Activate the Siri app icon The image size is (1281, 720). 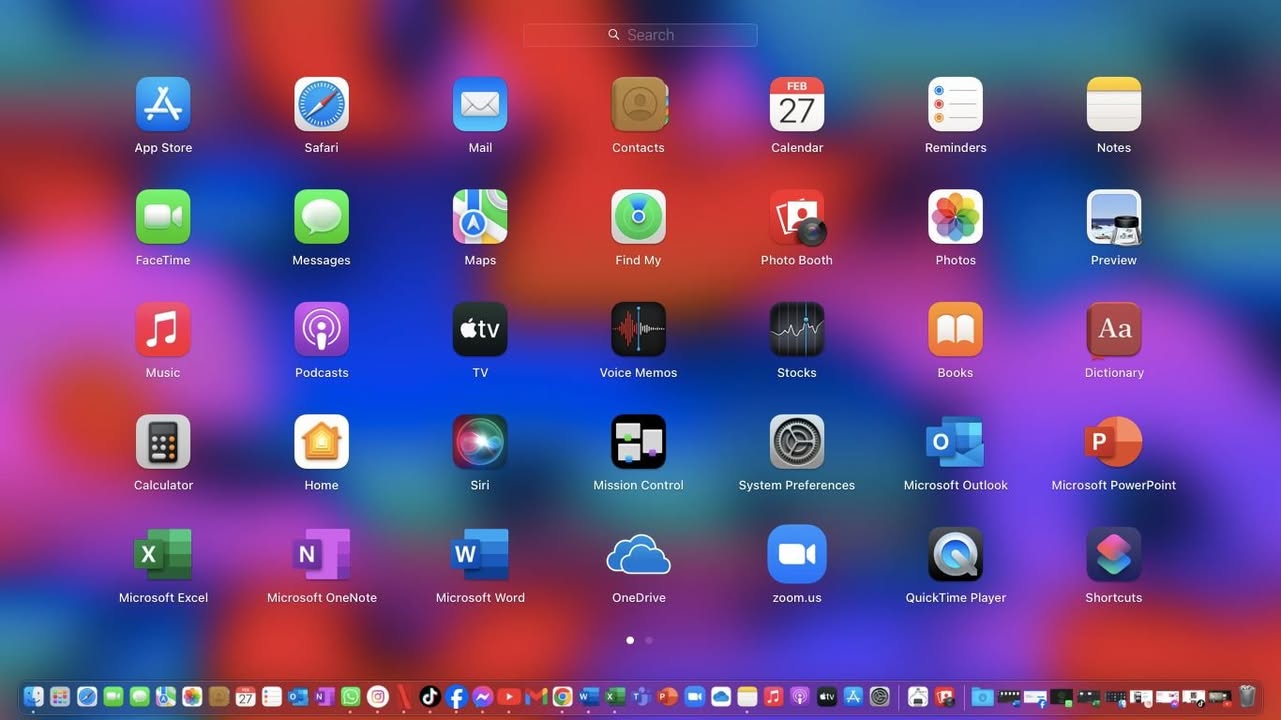click(480, 442)
